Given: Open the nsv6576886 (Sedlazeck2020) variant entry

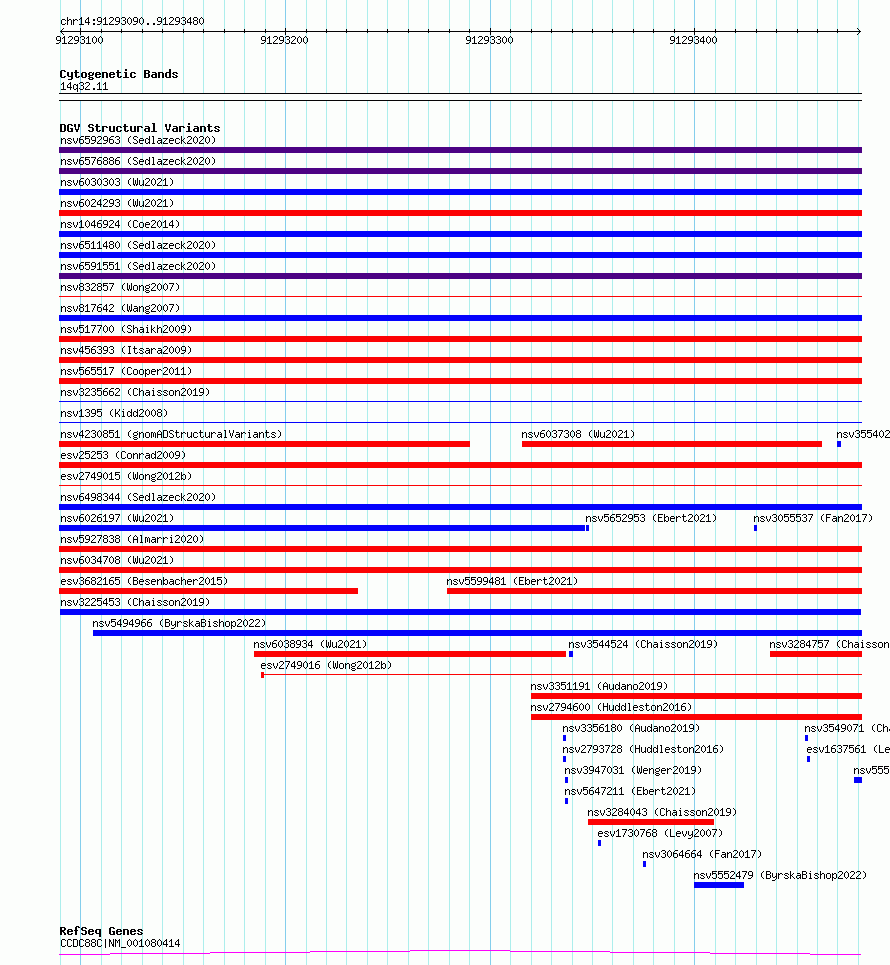Looking at the screenshot, I should 138,161.
